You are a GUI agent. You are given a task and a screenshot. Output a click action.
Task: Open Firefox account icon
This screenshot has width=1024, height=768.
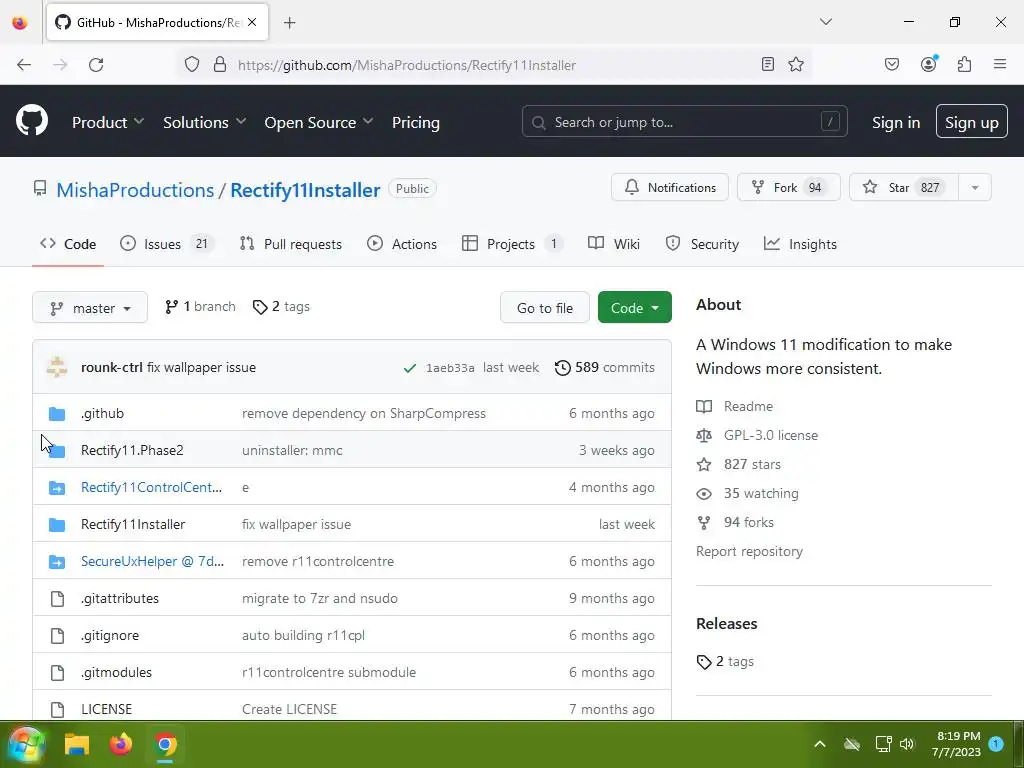click(x=929, y=63)
